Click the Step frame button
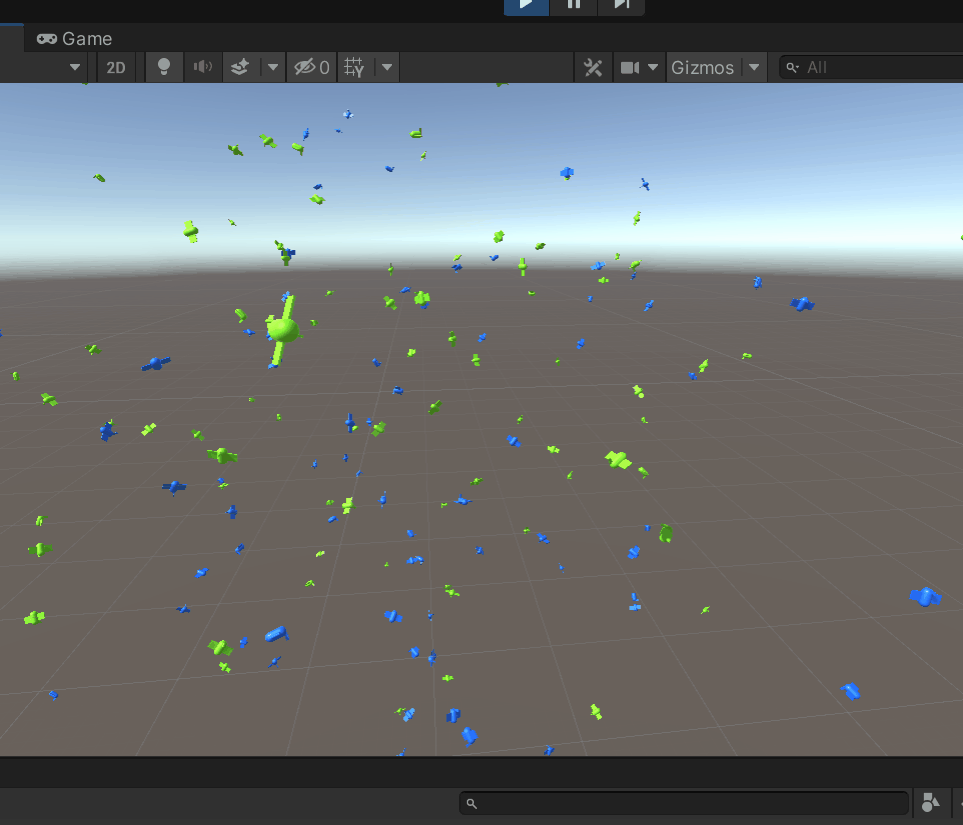This screenshot has width=963, height=825. 621,6
